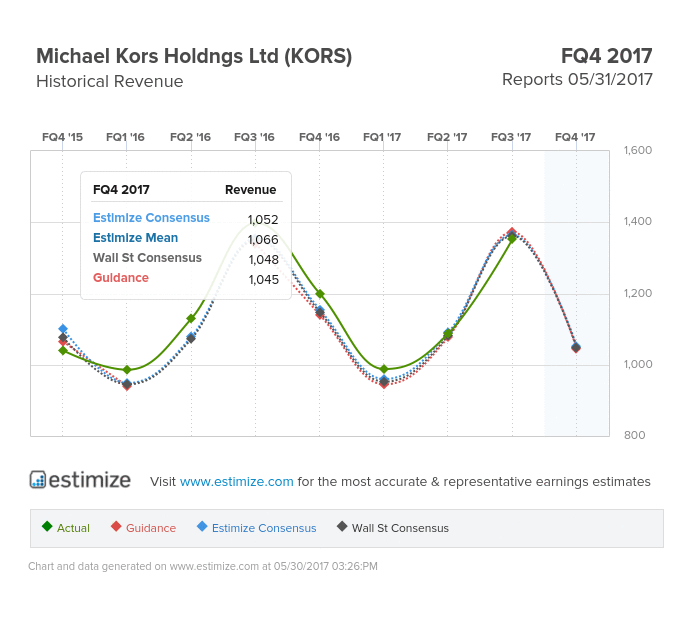
Task: Click the Estimize Mean row in tooltip
Action: click(186, 238)
